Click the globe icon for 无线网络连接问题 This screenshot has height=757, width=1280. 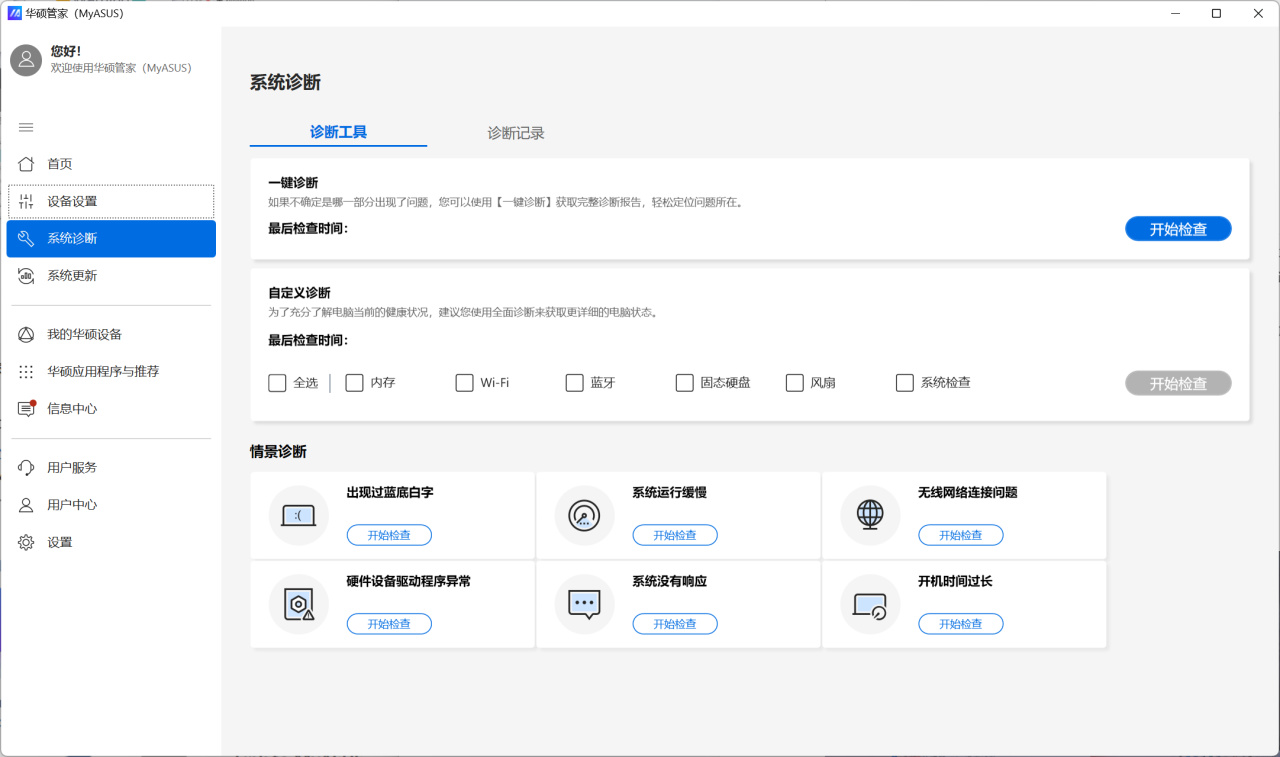click(871, 516)
